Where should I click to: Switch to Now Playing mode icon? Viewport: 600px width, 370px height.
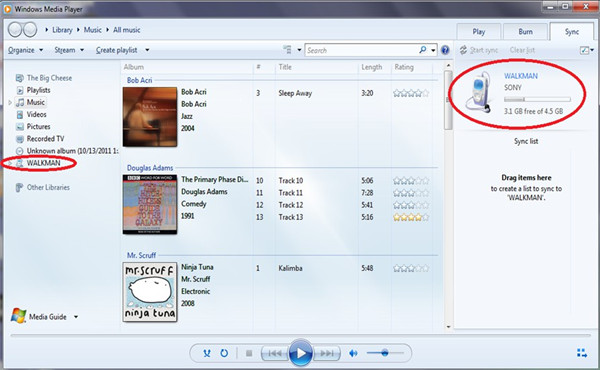coord(582,353)
